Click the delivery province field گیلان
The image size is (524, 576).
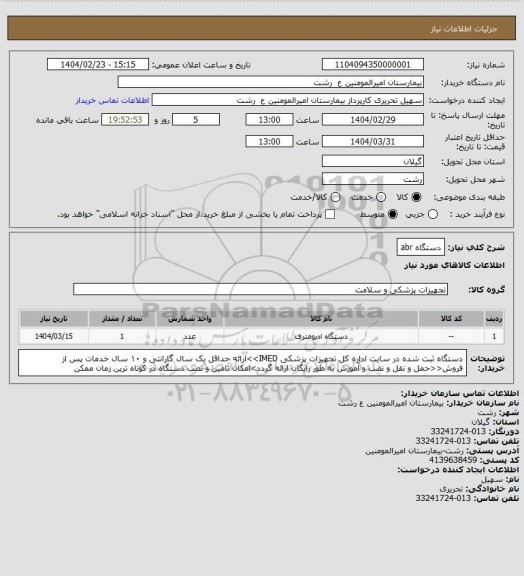(373, 161)
